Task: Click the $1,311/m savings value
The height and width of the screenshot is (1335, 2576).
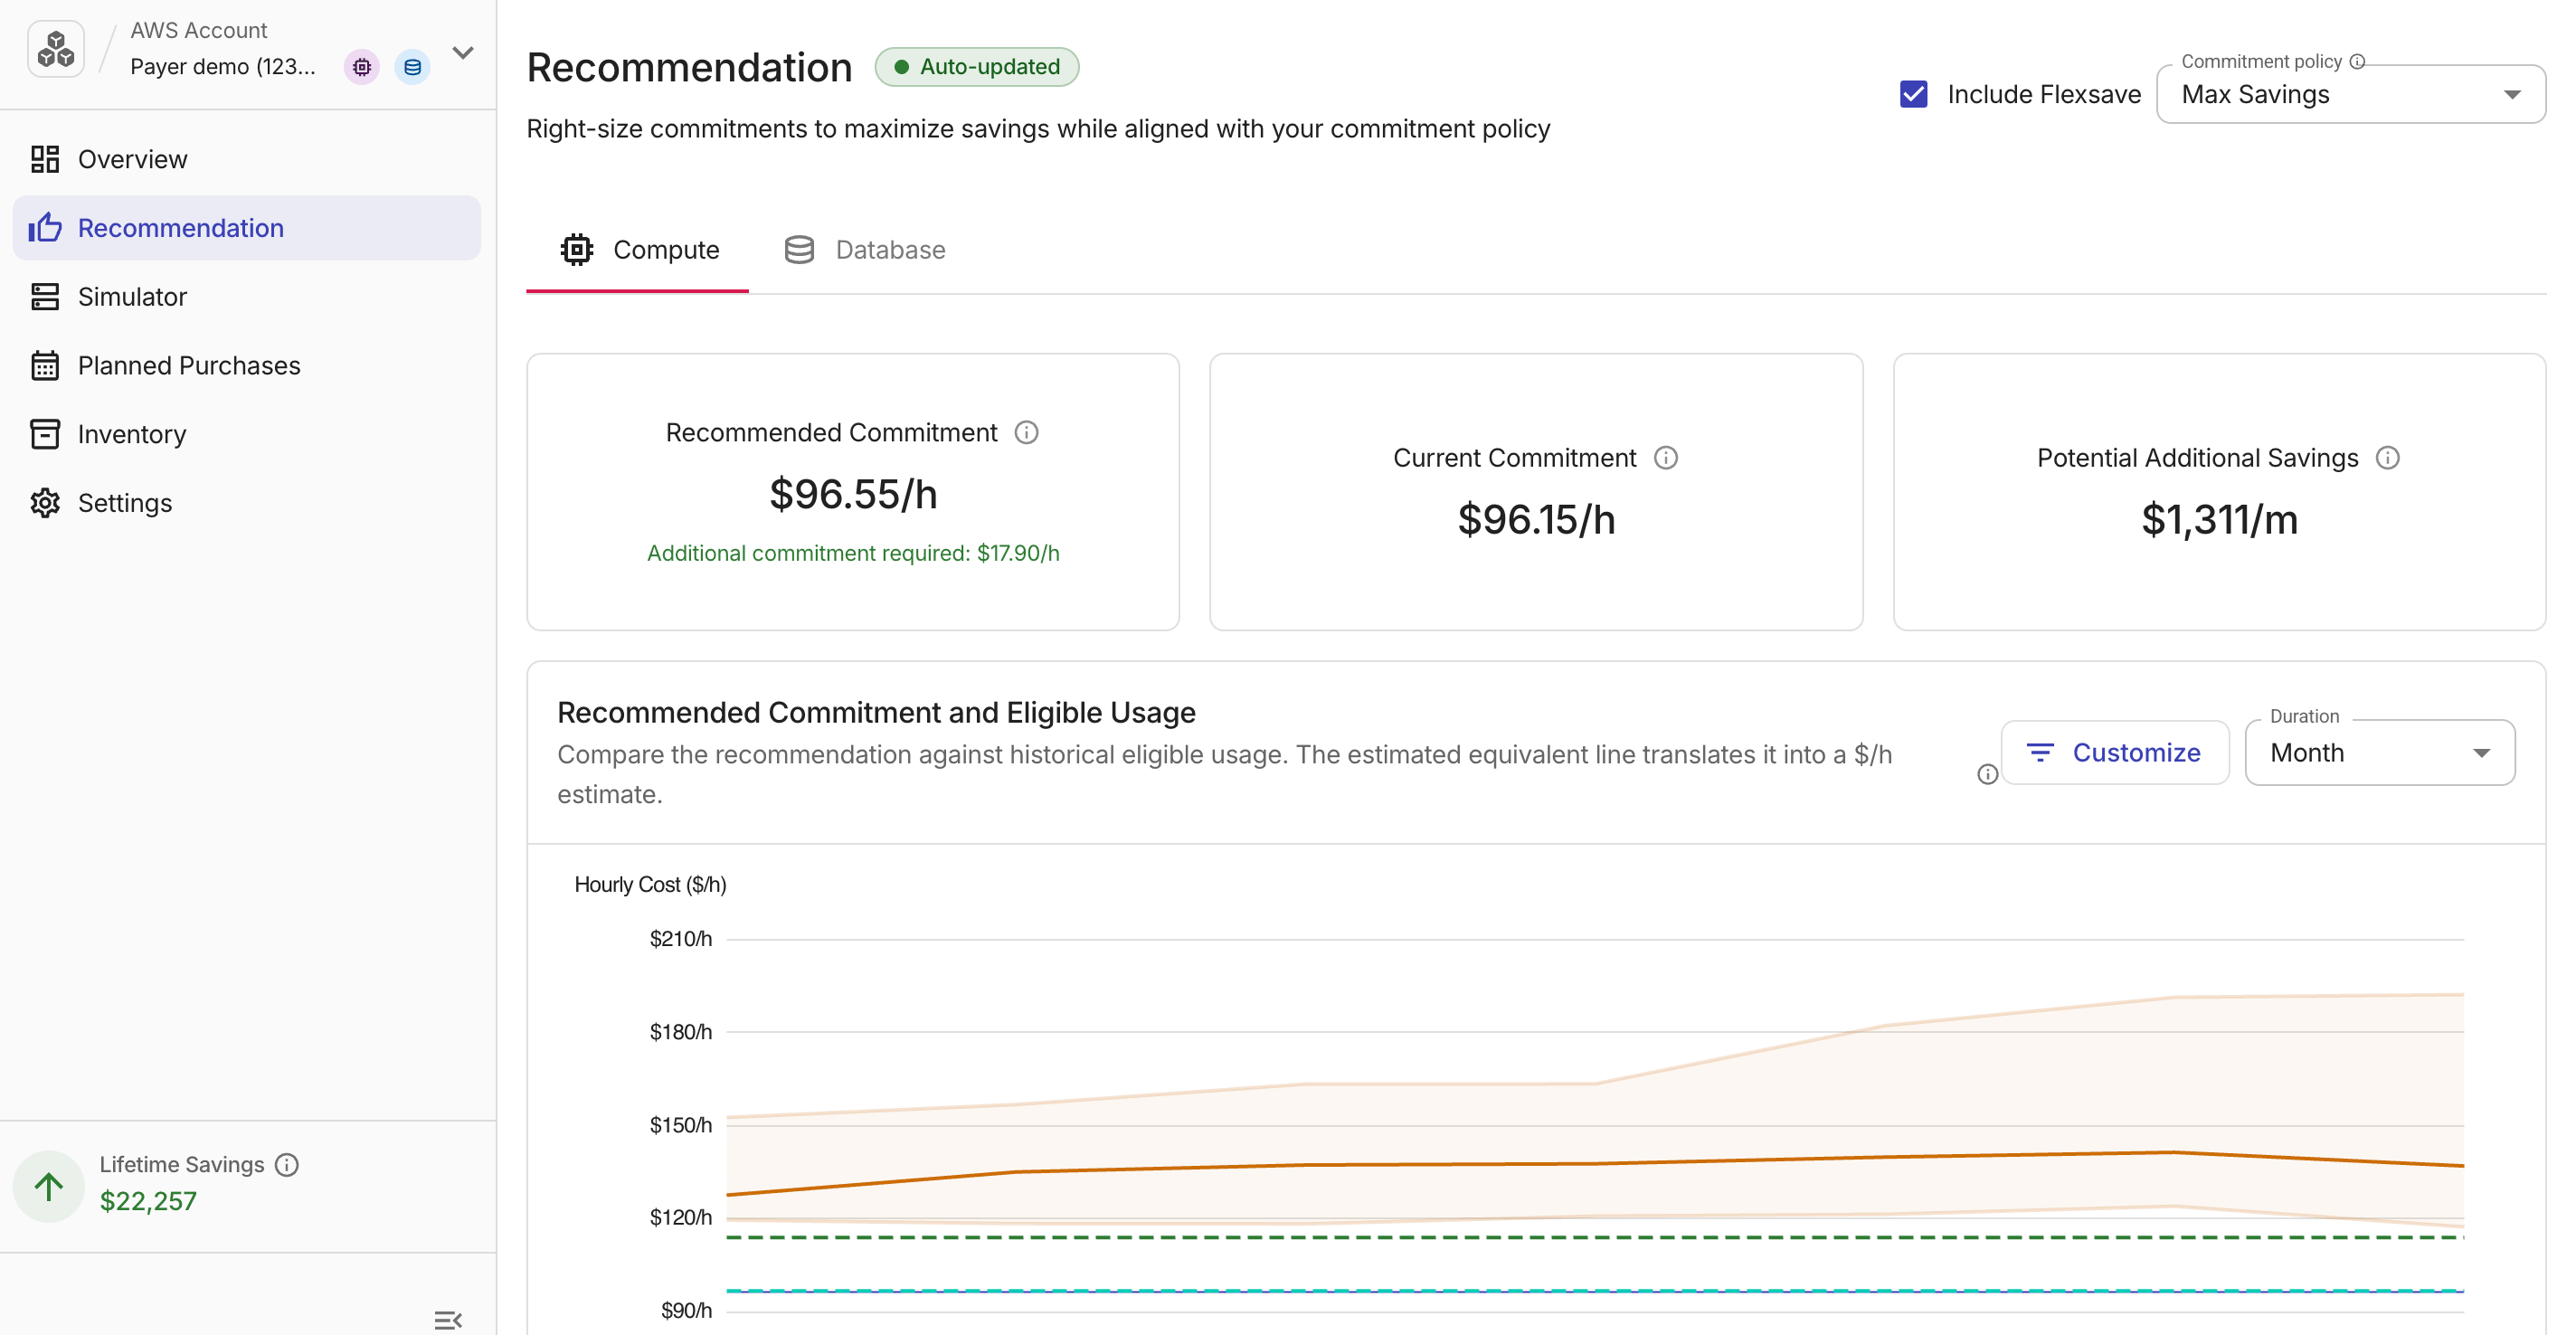Action: point(2219,520)
